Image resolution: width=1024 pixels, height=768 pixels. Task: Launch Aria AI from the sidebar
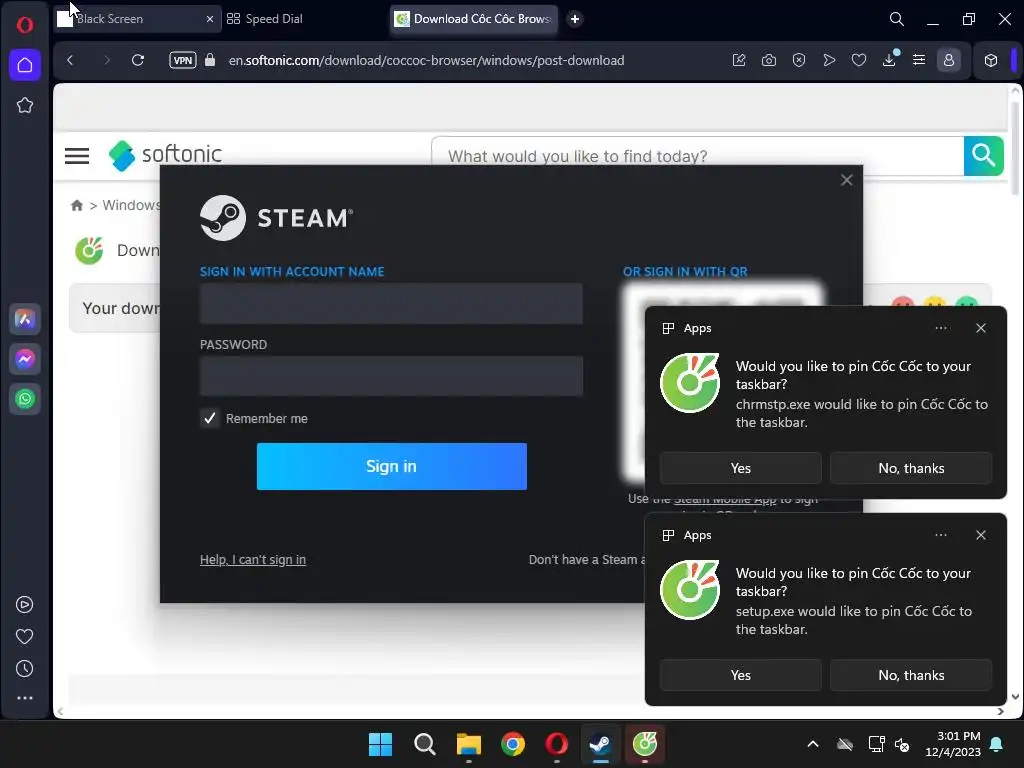[25, 319]
